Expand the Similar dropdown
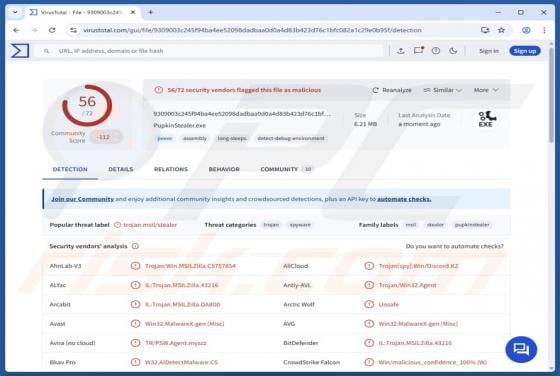Screen dimensions: 560x376 coord(442,90)
